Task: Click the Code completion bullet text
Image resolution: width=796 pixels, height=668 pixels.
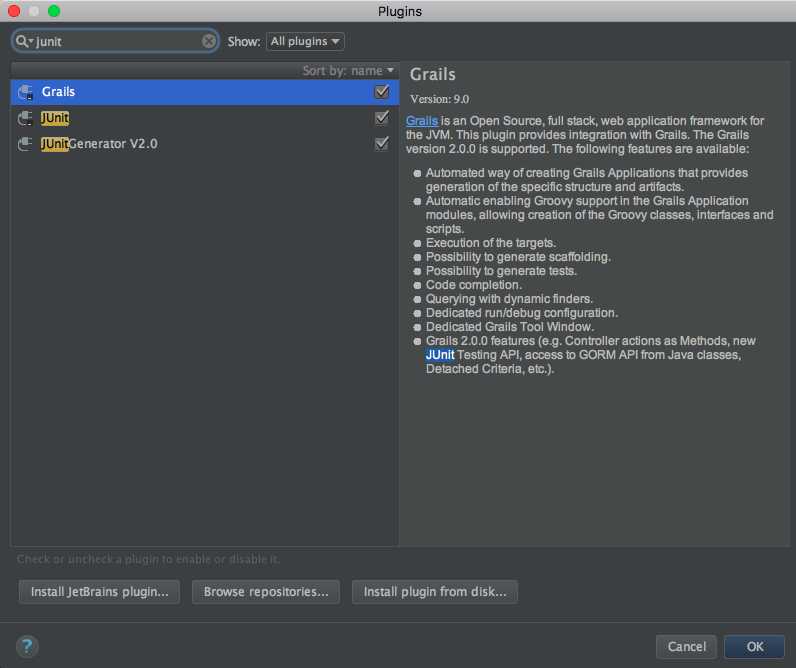Action: coord(474,285)
